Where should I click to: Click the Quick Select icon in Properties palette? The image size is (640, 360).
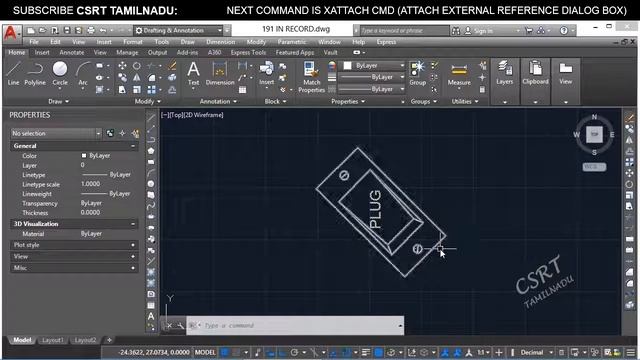click(x=135, y=133)
